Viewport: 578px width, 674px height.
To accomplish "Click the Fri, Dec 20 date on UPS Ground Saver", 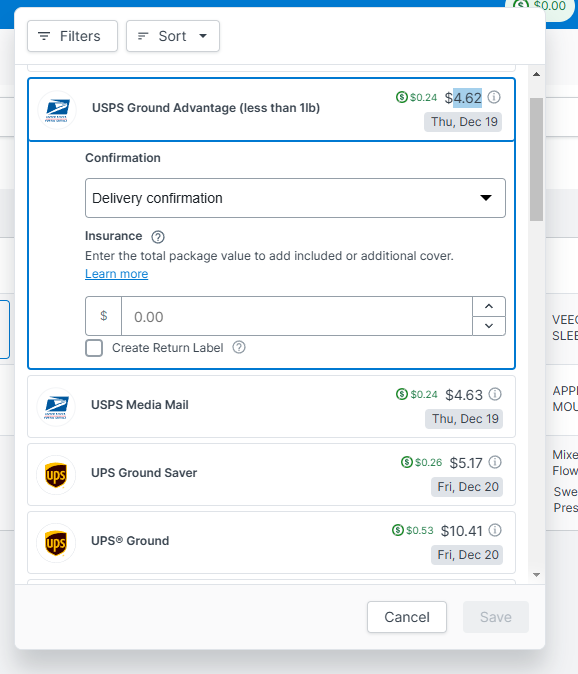I will click(467, 487).
